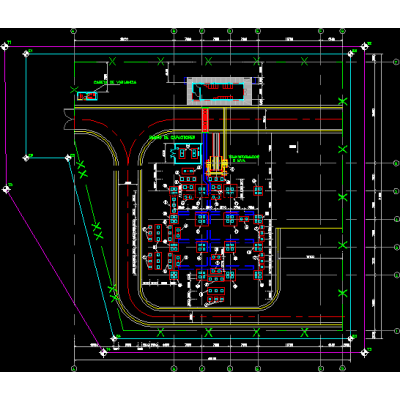Click the cyan boundary vertex marker at top-left corner
400x400 pixels.
pyautogui.click(x=26, y=54)
